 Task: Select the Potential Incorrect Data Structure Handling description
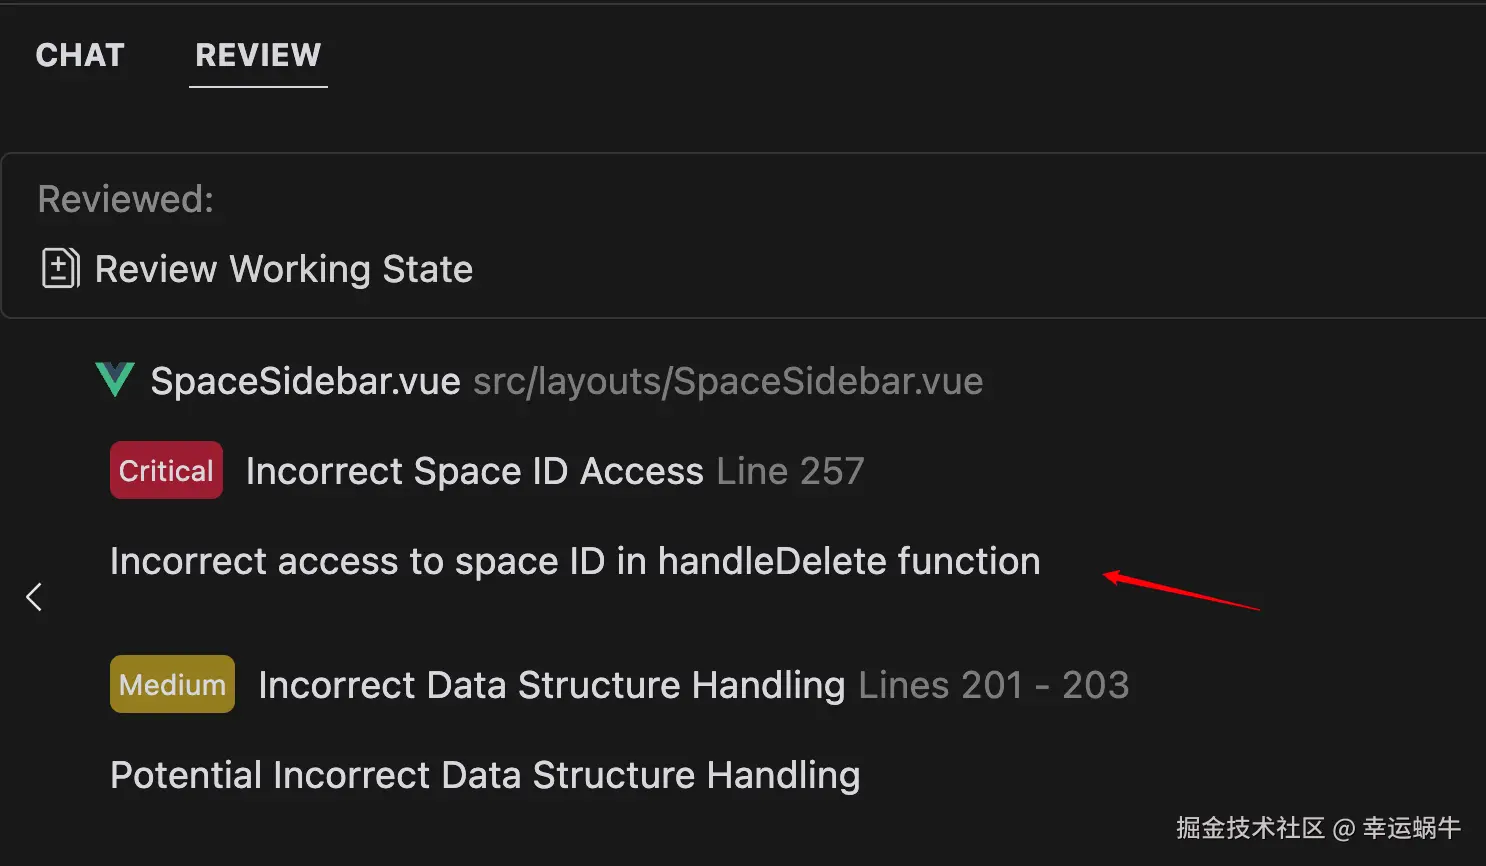tap(484, 775)
